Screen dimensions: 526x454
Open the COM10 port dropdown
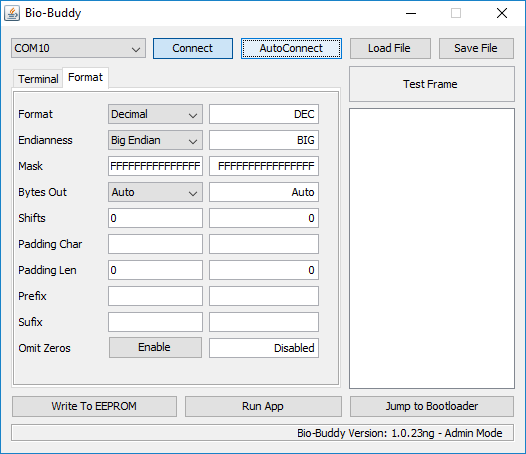[x=78, y=48]
